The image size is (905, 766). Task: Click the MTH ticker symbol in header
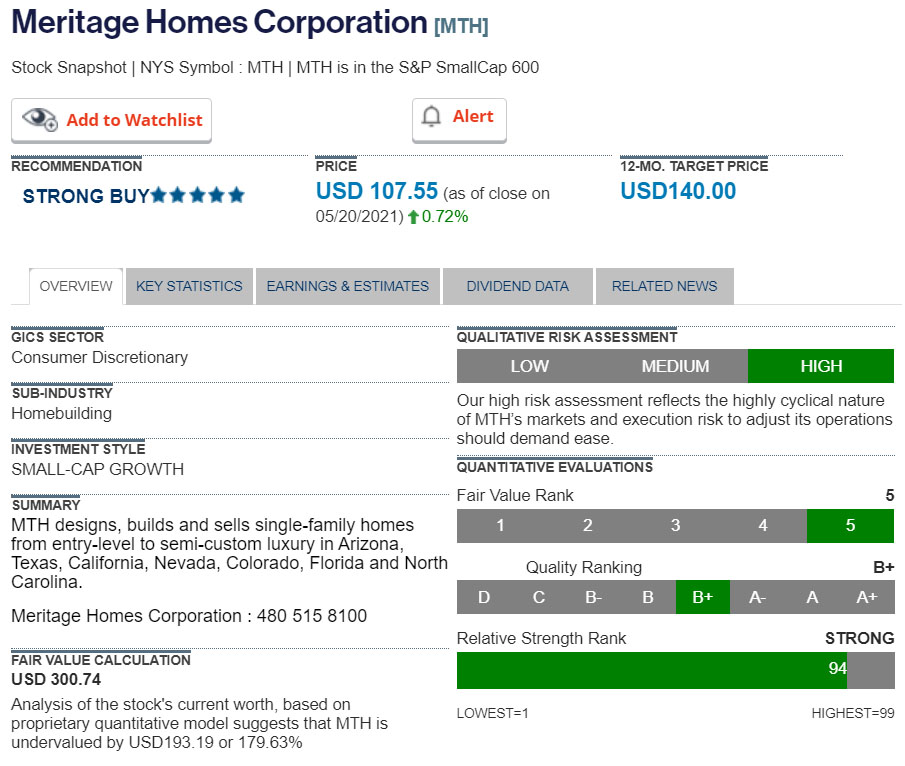[461, 26]
